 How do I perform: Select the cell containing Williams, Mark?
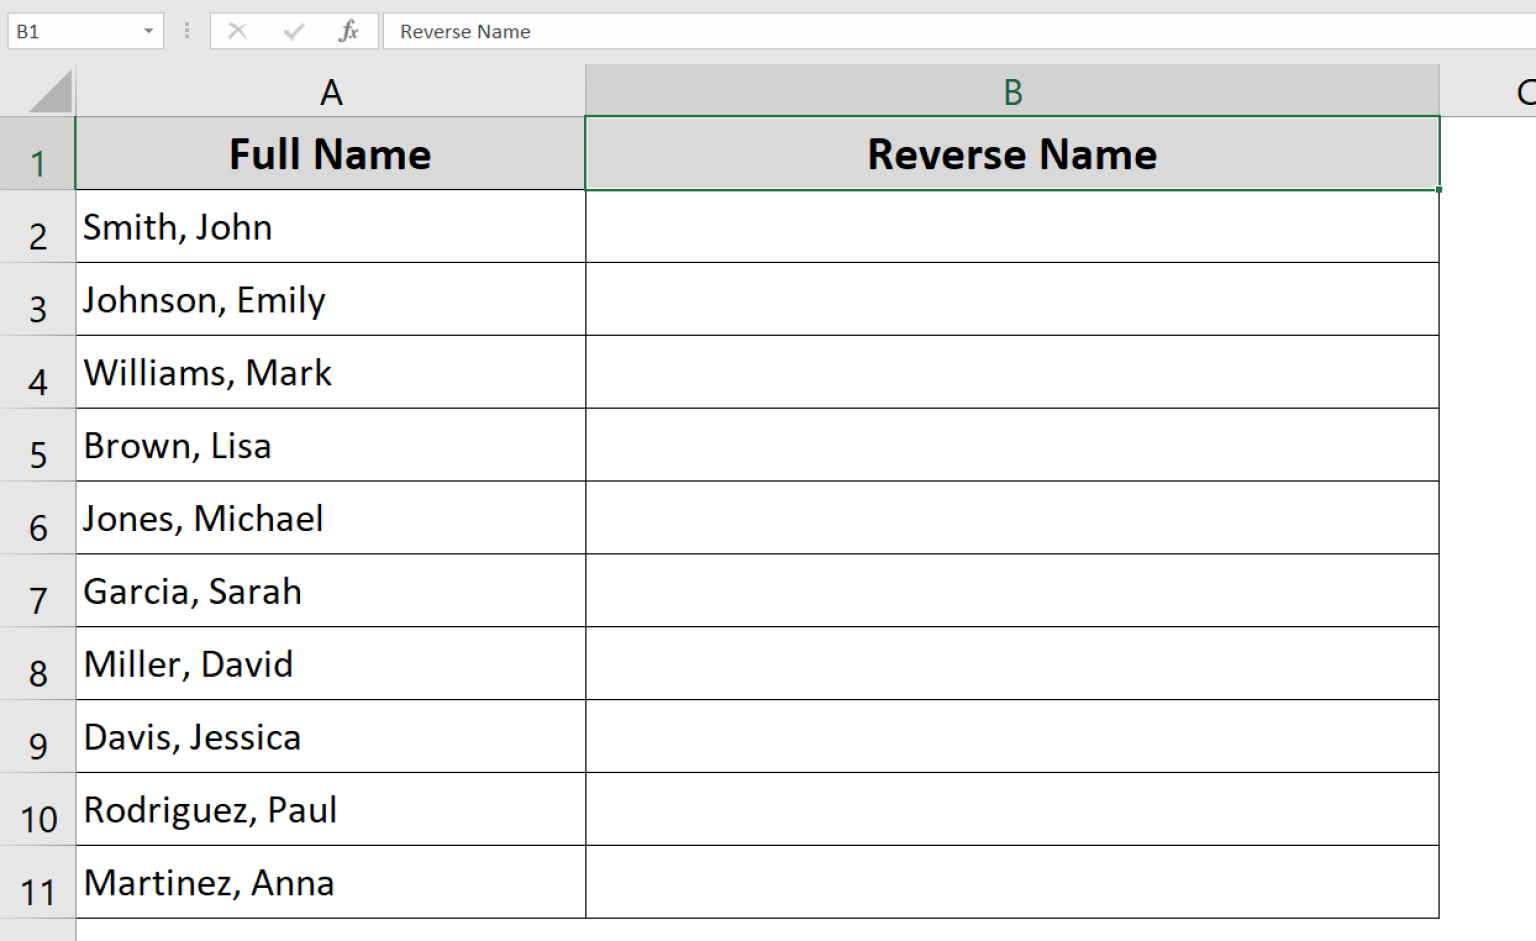330,373
